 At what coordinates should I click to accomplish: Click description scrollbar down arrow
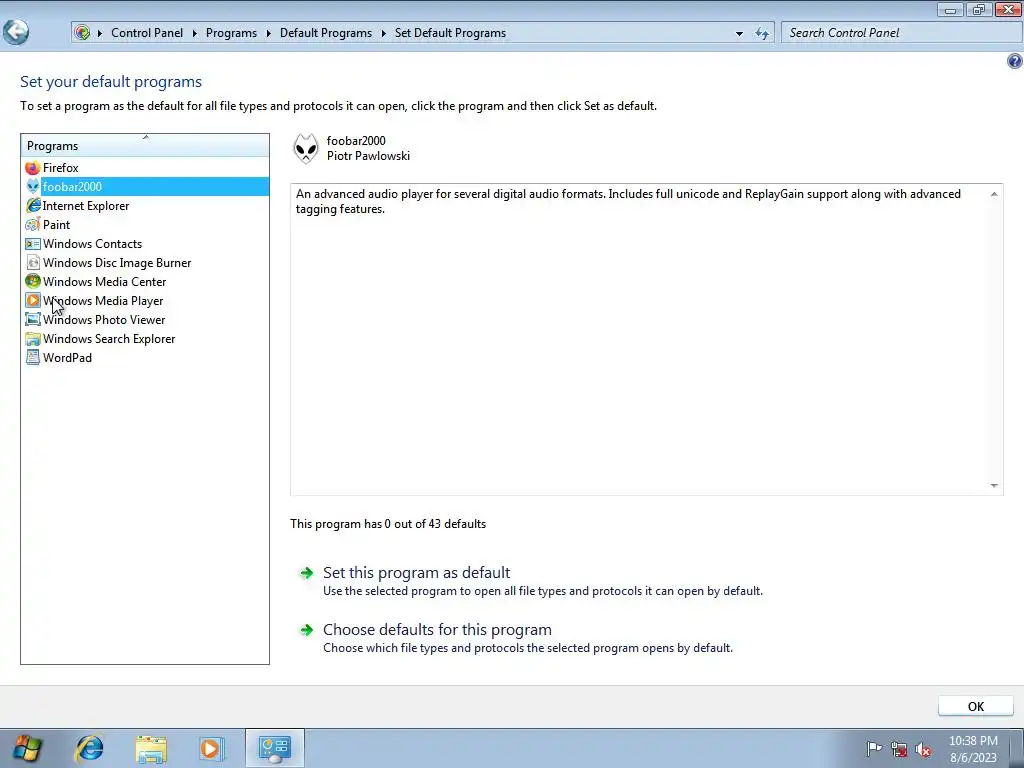point(994,486)
